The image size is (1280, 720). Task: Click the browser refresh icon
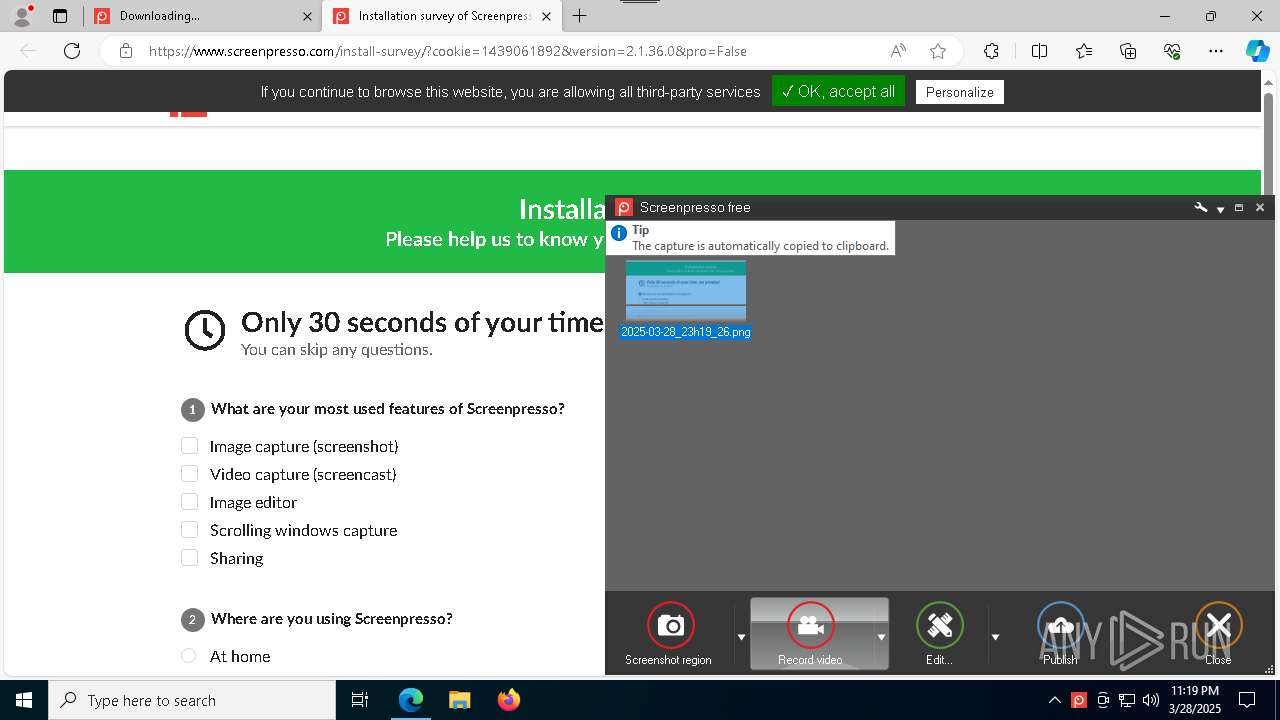(72, 51)
